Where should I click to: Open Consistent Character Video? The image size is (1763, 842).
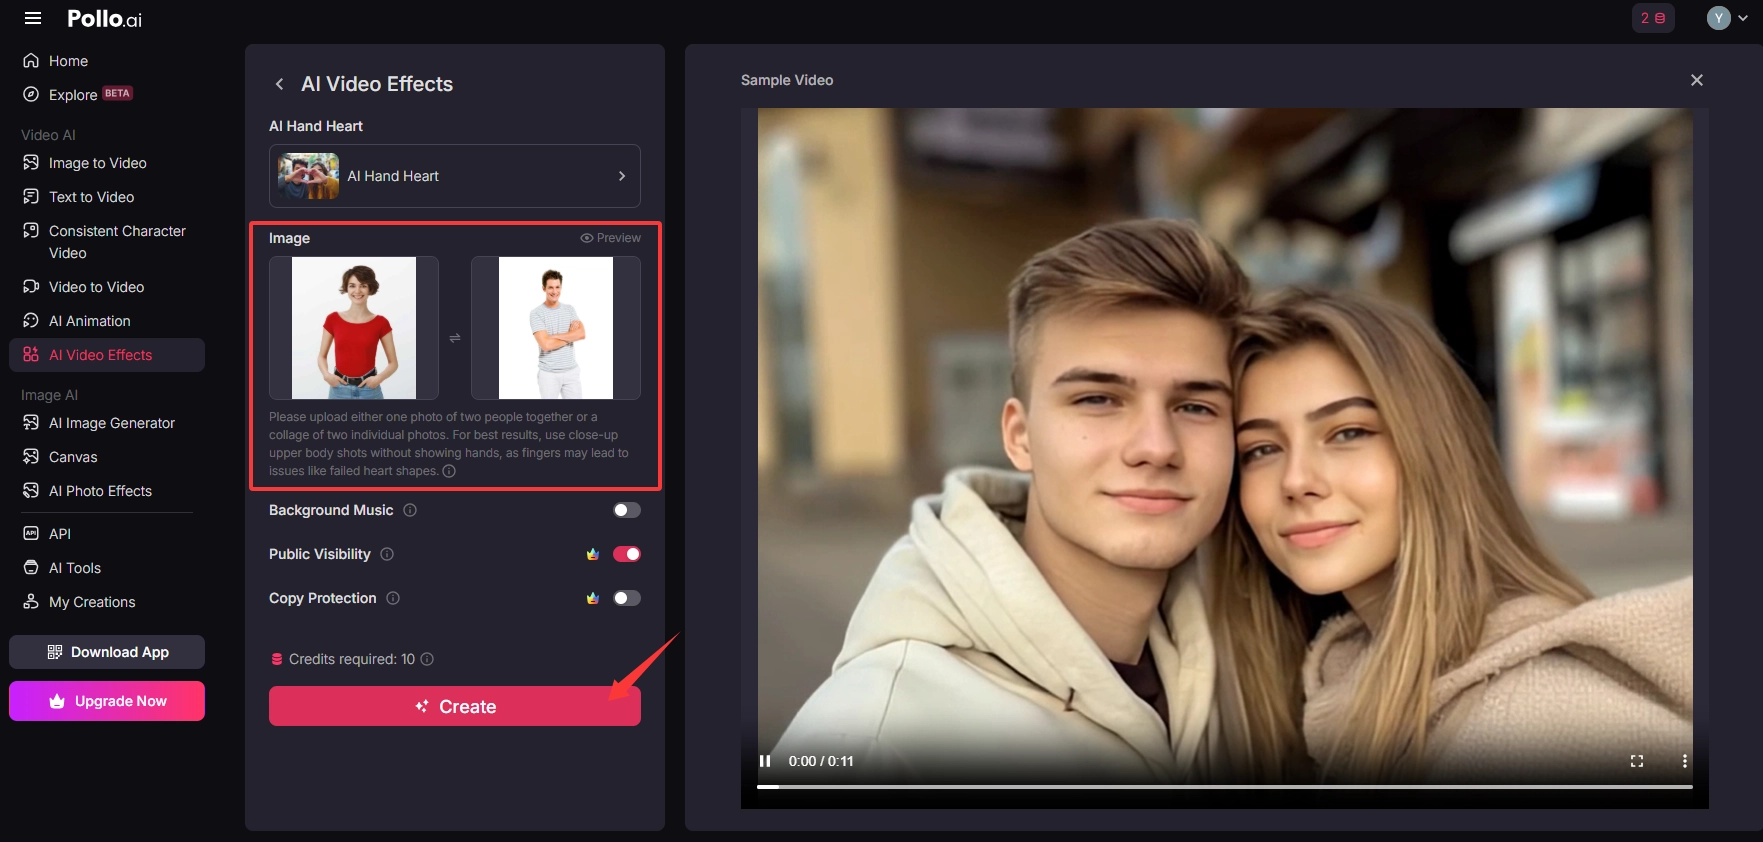[107, 242]
